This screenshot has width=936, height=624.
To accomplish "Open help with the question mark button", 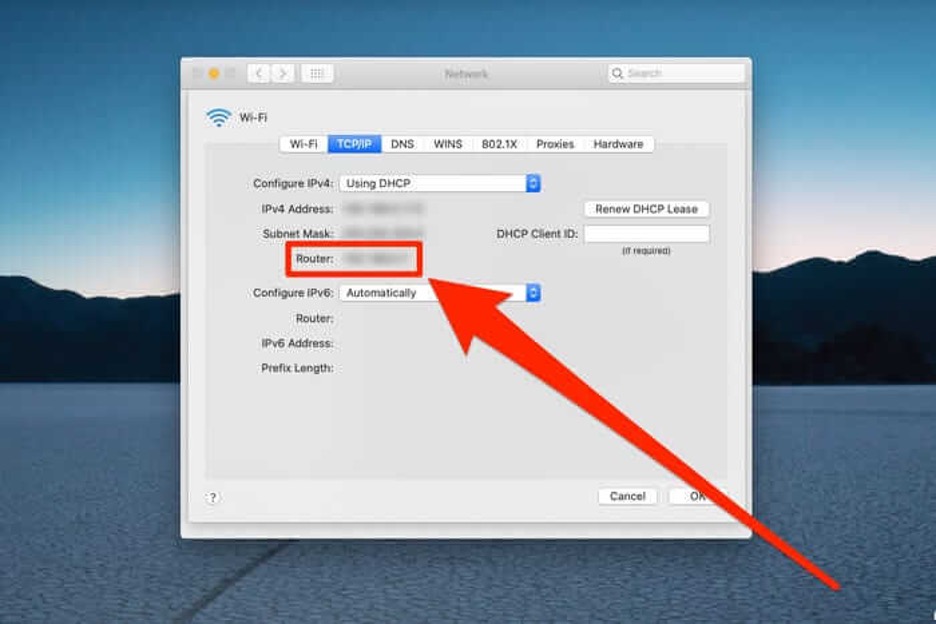I will pos(213,497).
